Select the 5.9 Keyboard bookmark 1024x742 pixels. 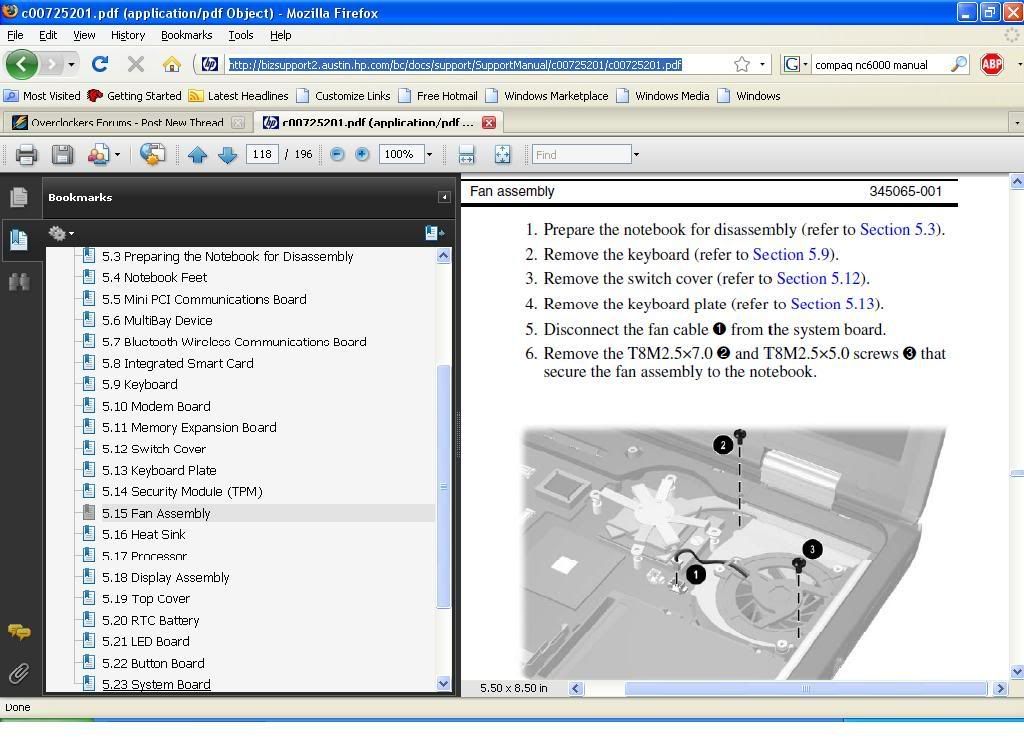click(x=140, y=384)
